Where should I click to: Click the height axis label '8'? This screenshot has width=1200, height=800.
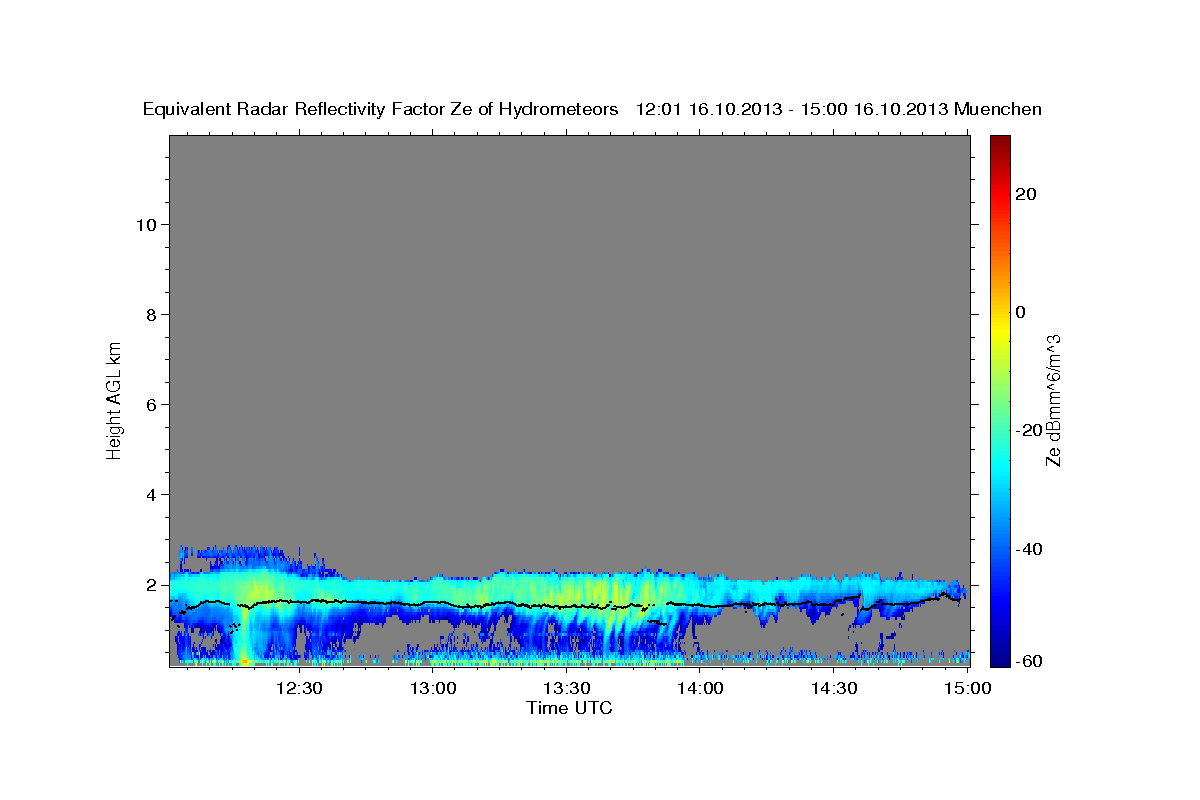pos(151,314)
